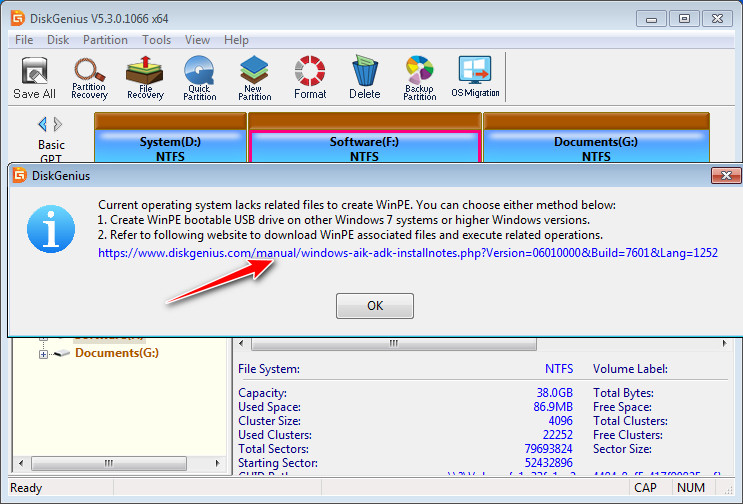Screen dimensions: 743x504
Task: Open the Partition Recovery tool
Action: (89, 78)
